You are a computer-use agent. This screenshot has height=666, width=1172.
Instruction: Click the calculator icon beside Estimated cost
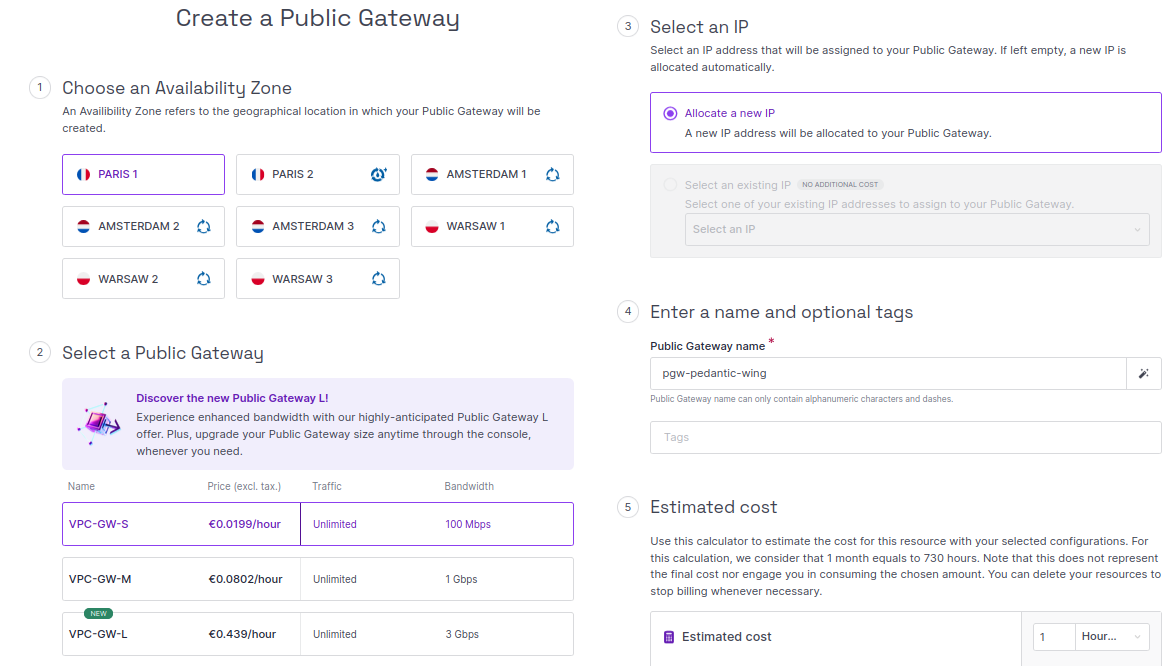(x=669, y=637)
